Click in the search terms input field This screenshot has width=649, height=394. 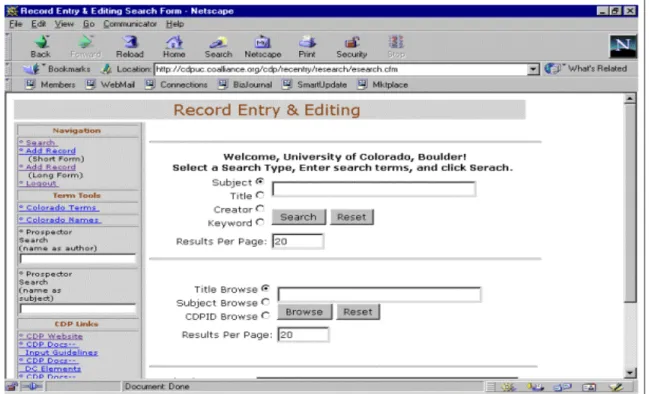click(374, 189)
